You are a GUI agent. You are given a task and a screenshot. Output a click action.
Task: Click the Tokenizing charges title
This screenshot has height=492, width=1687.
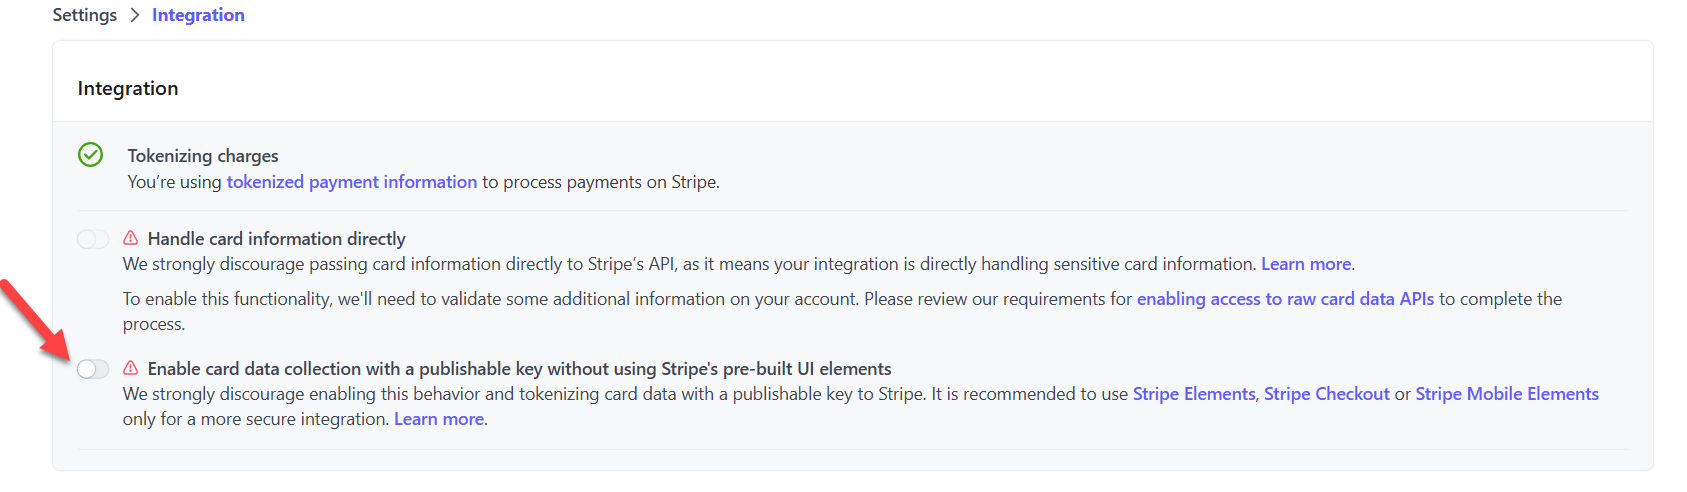click(x=203, y=156)
